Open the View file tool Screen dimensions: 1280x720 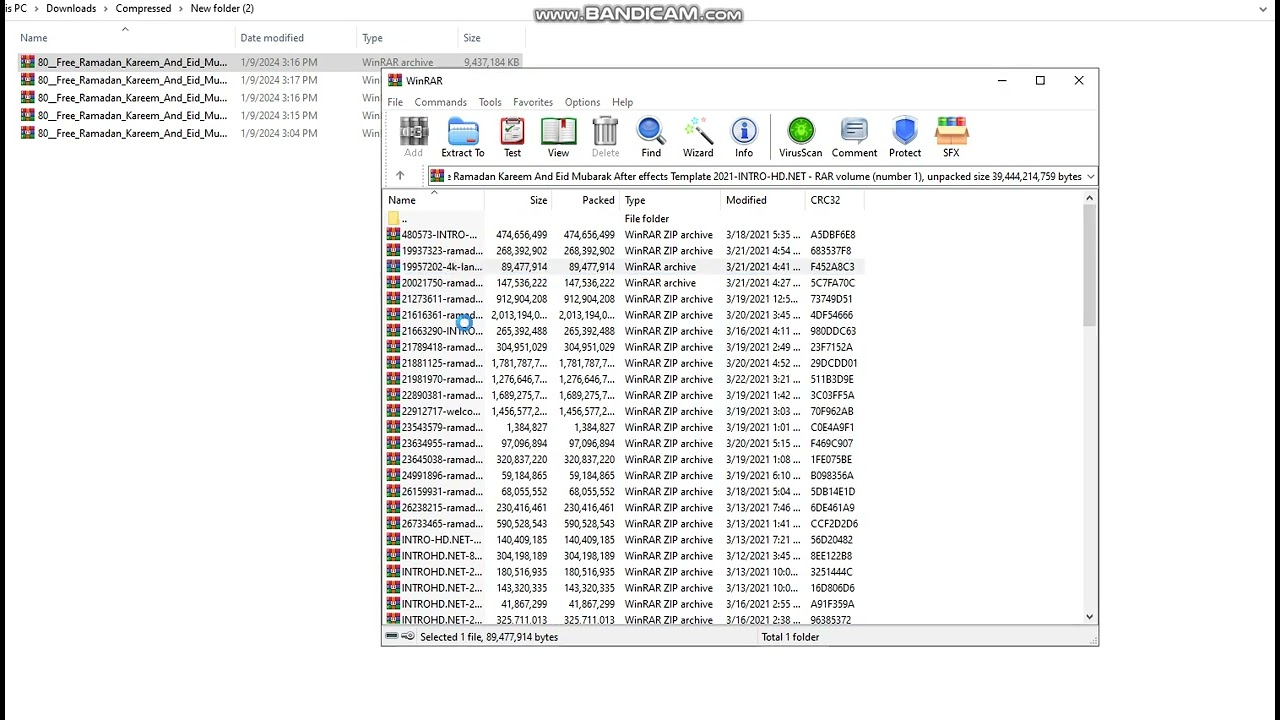pos(558,137)
